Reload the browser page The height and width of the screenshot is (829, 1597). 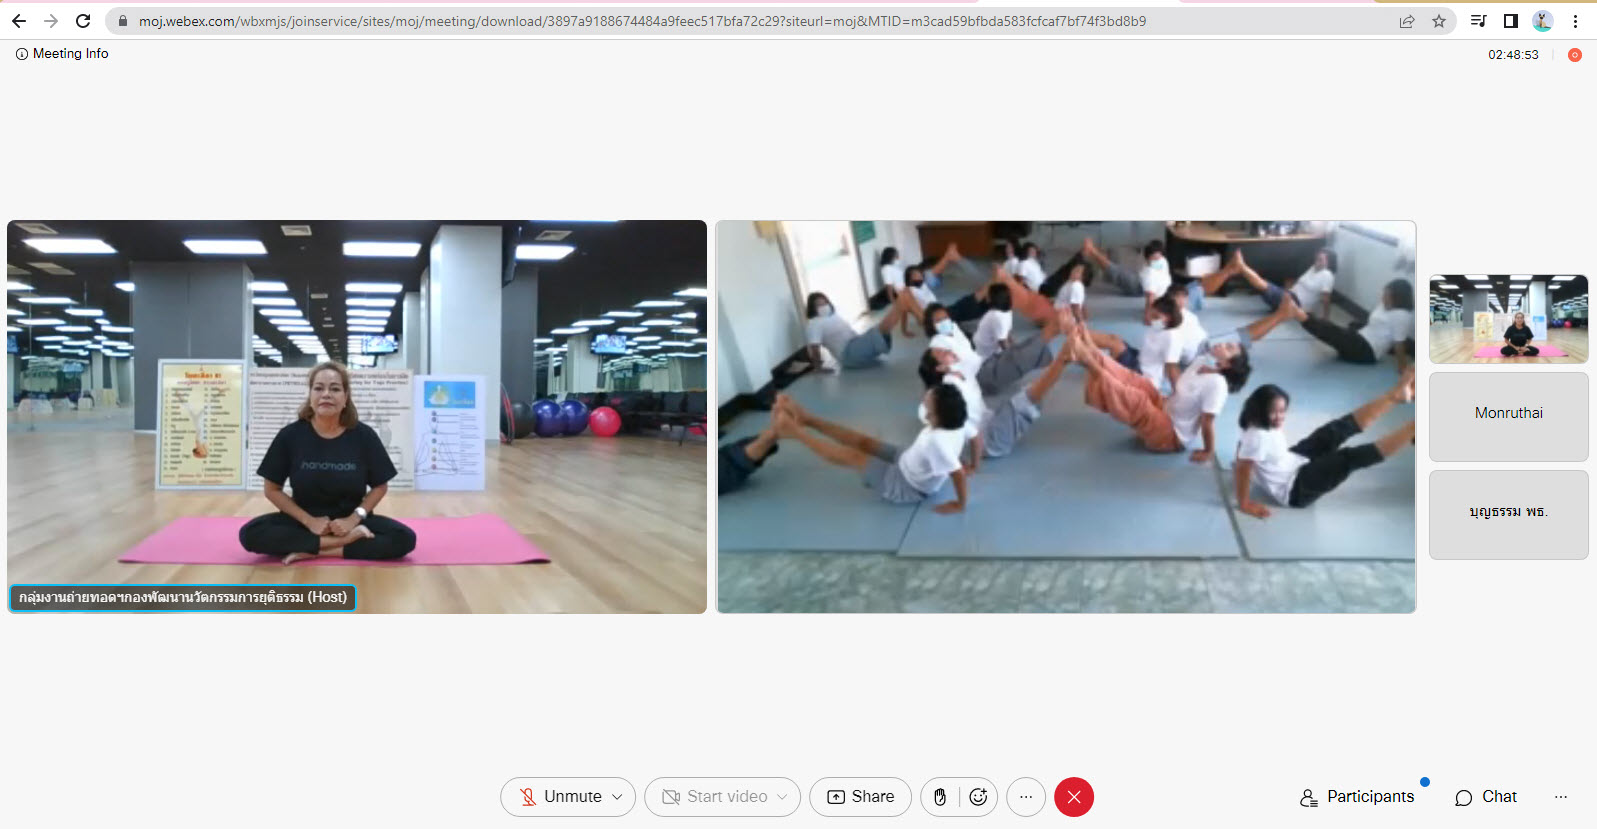pos(83,21)
